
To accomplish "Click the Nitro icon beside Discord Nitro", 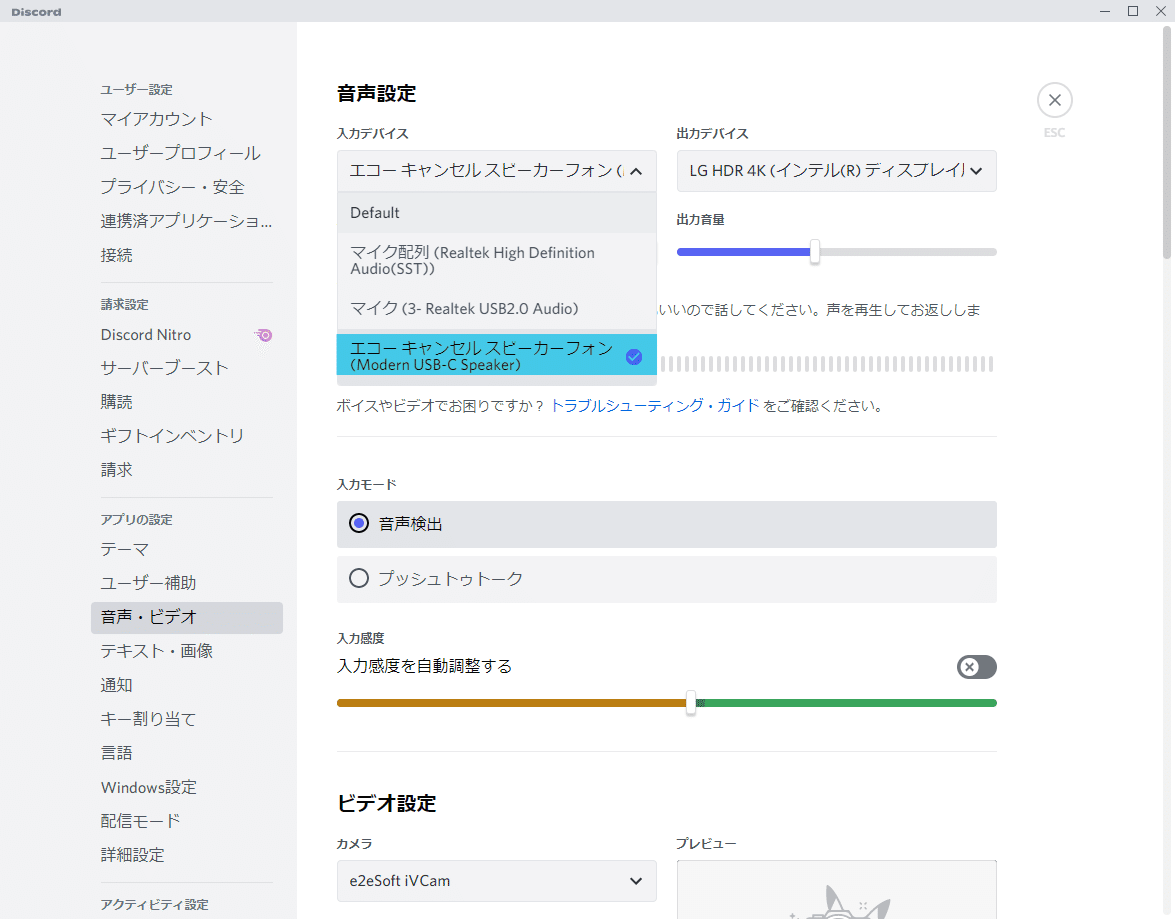I will (x=263, y=335).
